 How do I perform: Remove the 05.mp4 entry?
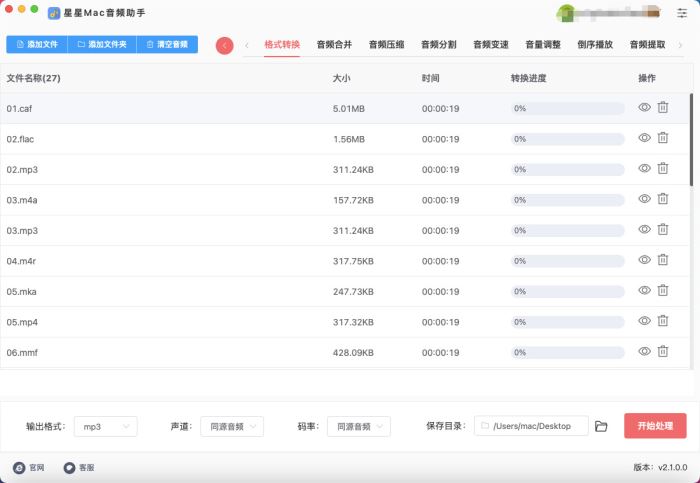tap(663, 321)
